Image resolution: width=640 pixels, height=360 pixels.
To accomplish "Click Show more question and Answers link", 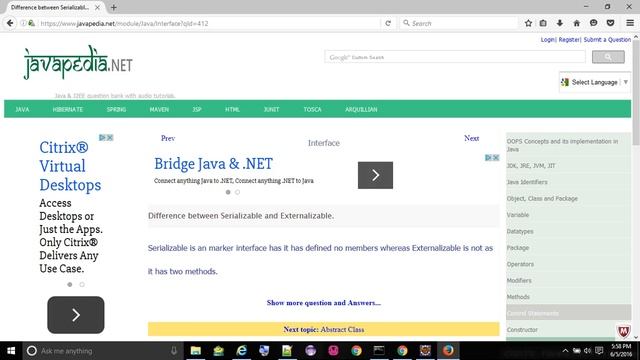I will point(324,303).
